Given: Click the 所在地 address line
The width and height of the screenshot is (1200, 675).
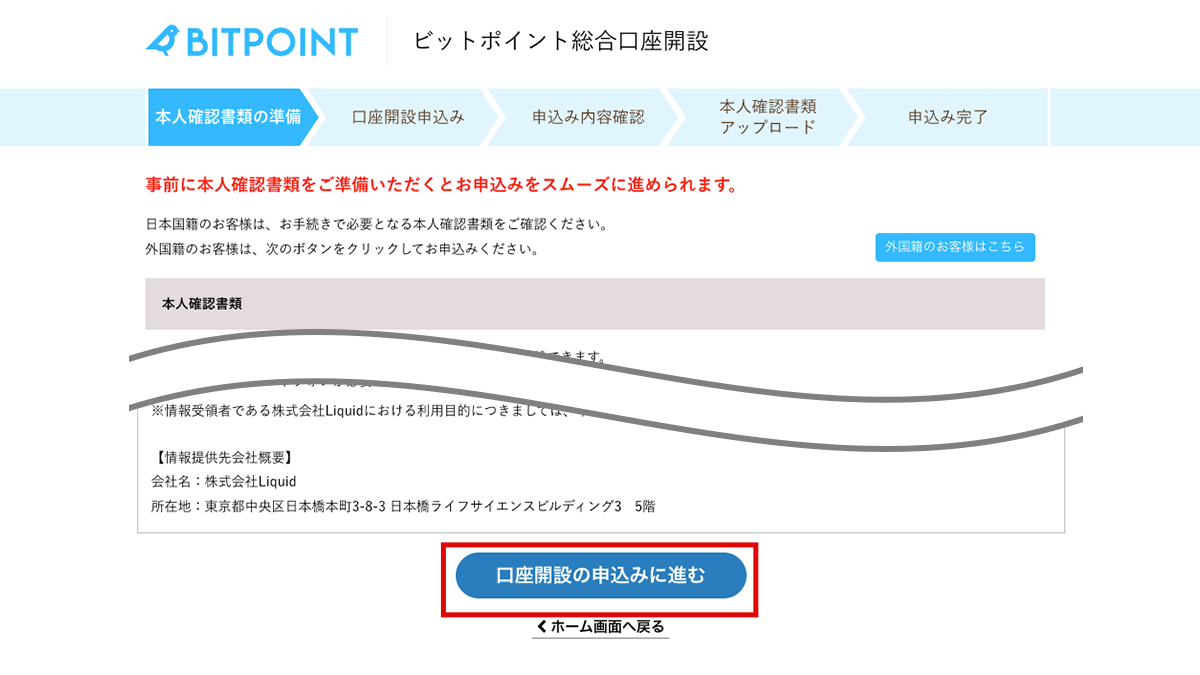Looking at the screenshot, I should point(403,506).
